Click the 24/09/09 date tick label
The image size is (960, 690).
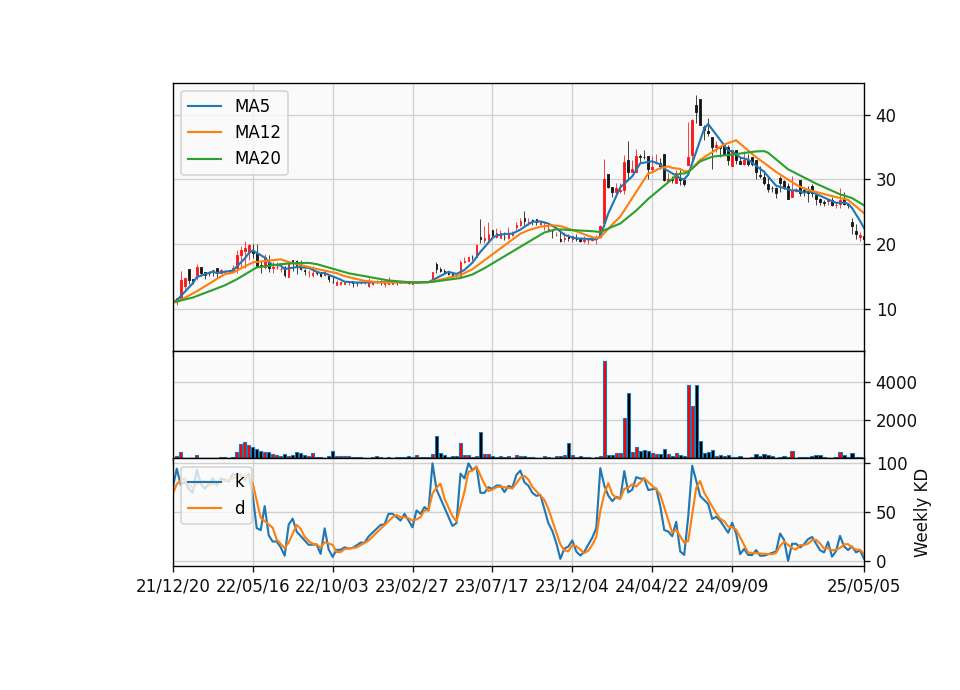tap(732, 586)
